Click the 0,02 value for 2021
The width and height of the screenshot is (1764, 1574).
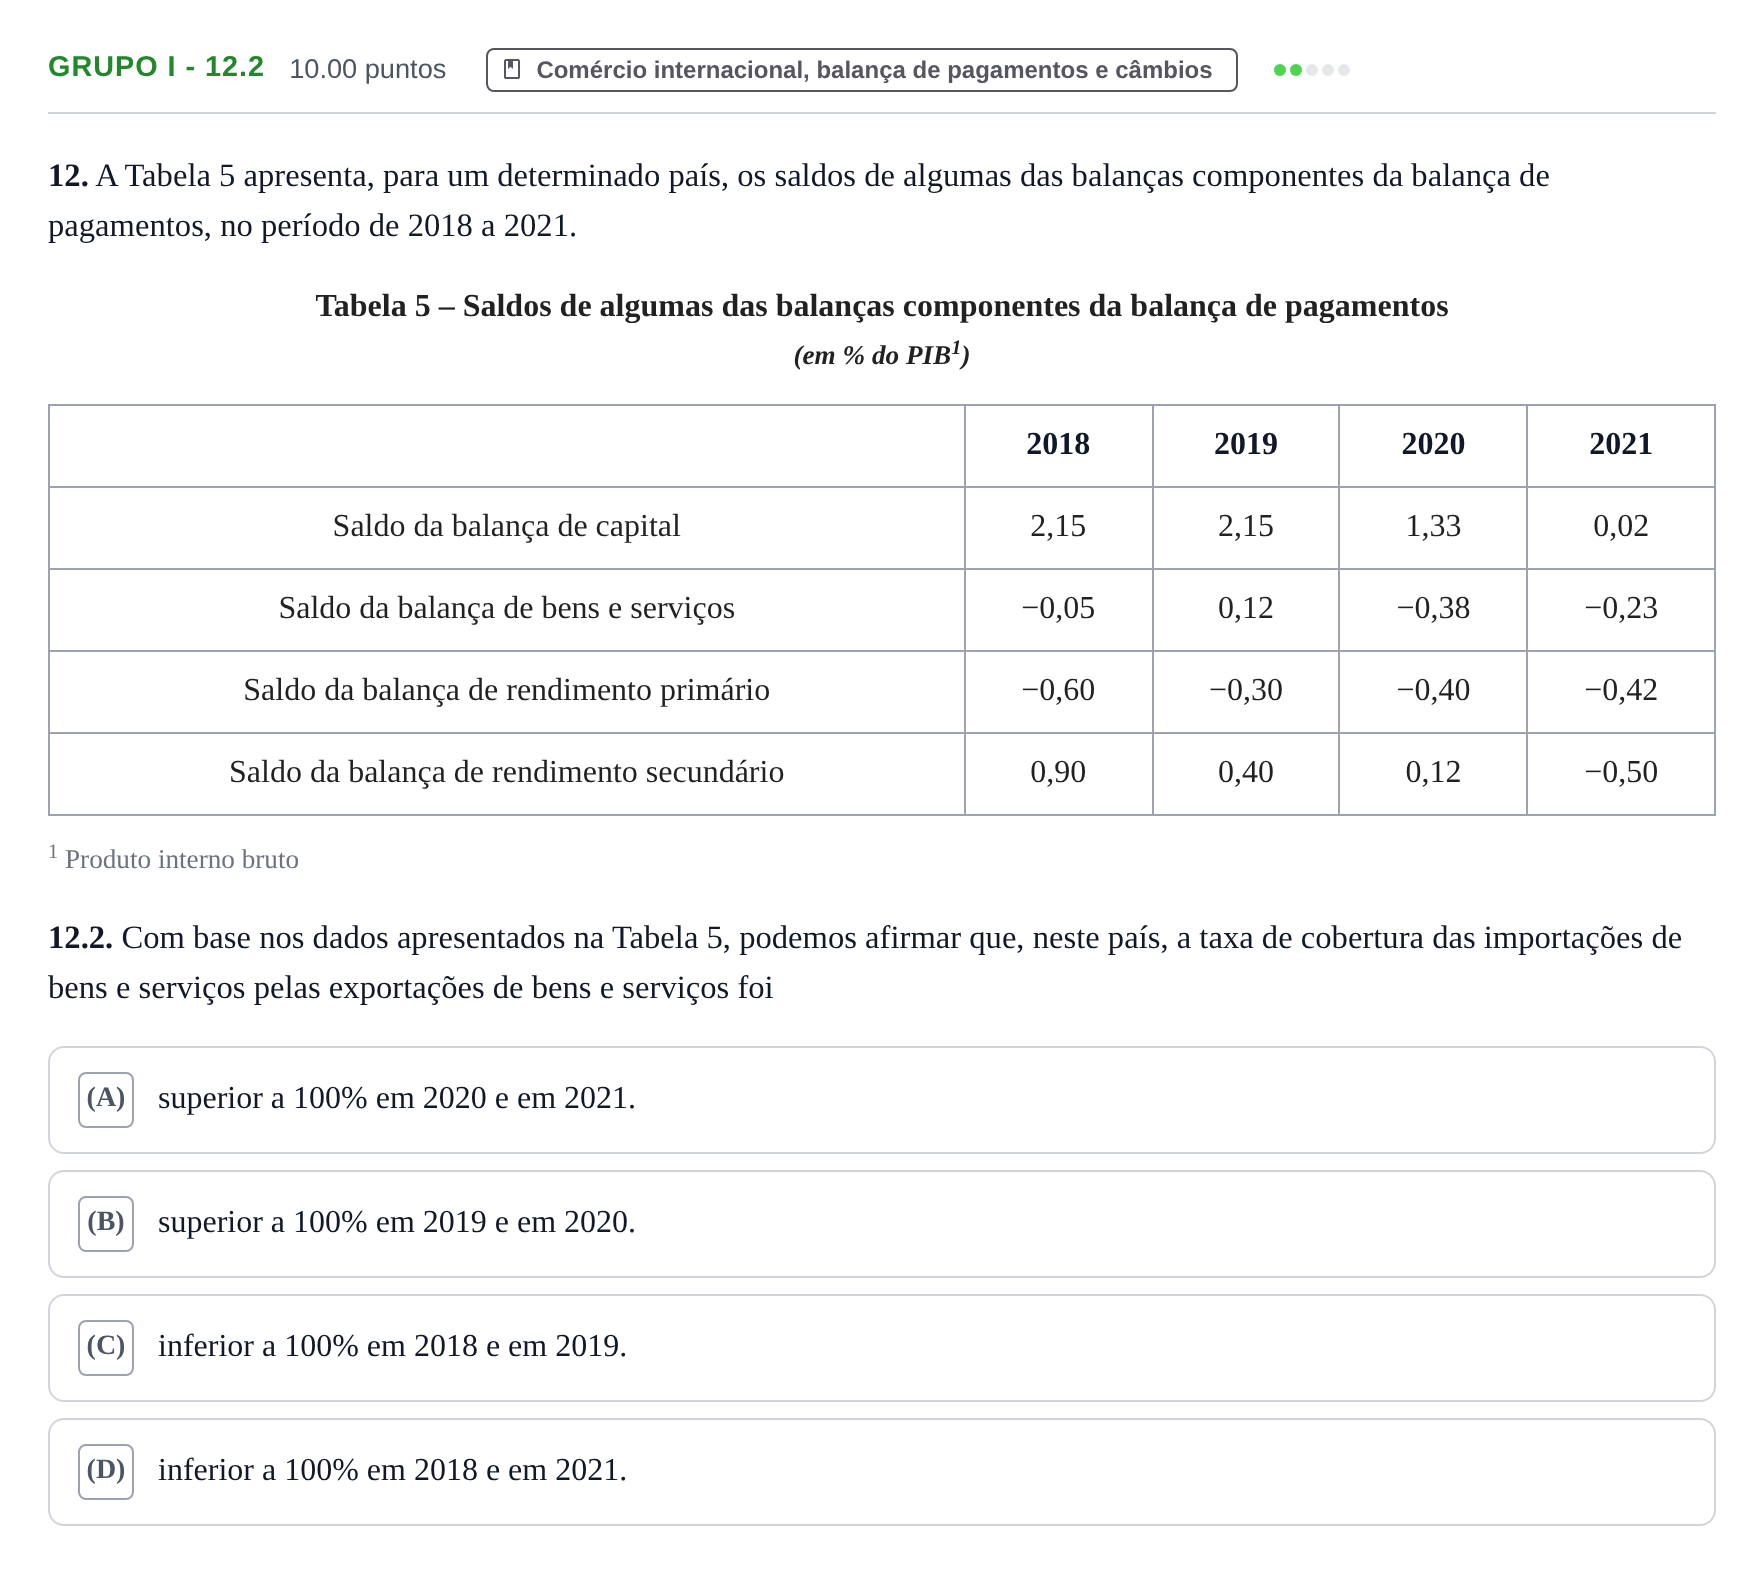[1621, 526]
